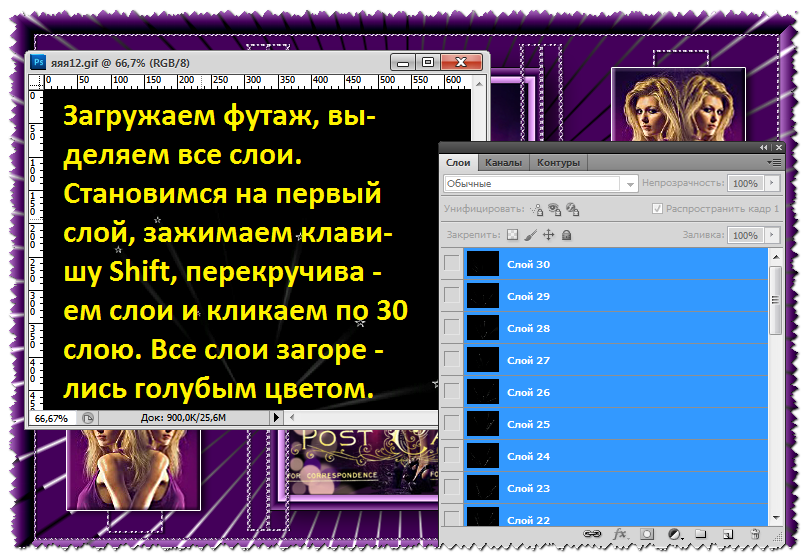Toggle visibility of Слой 26
The width and height of the screenshot is (808, 560).
tap(452, 391)
